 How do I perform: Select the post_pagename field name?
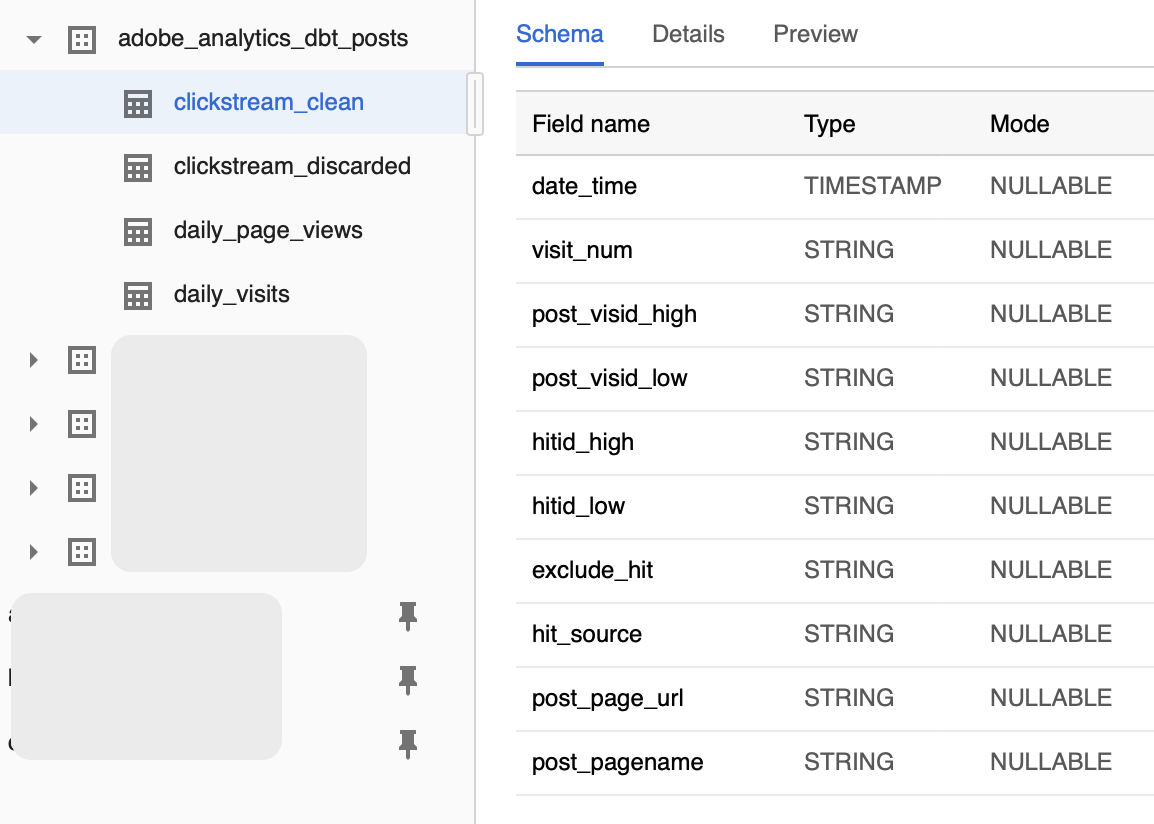tap(617, 762)
